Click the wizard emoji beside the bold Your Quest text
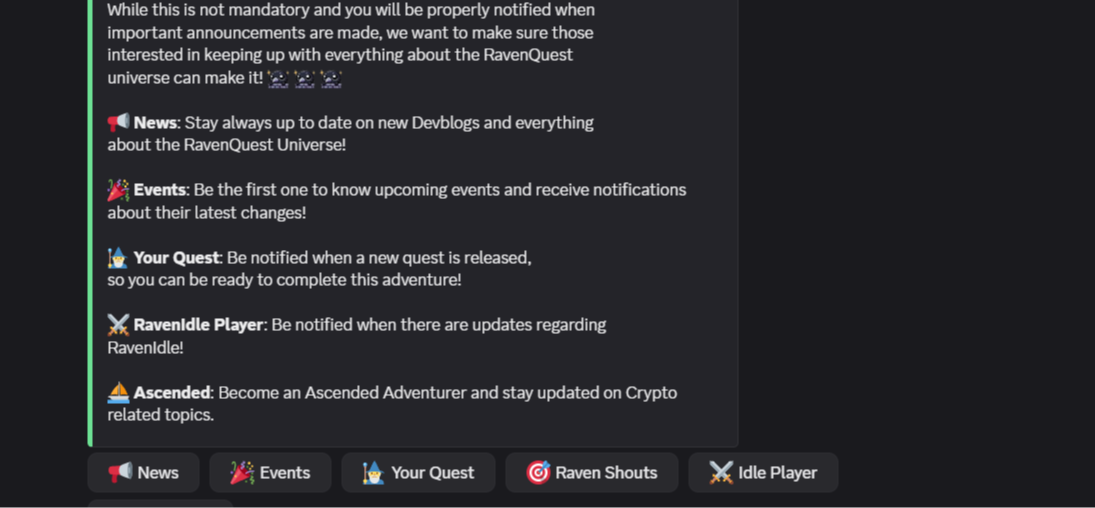This screenshot has width=1095, height=508. coord(119,257)
